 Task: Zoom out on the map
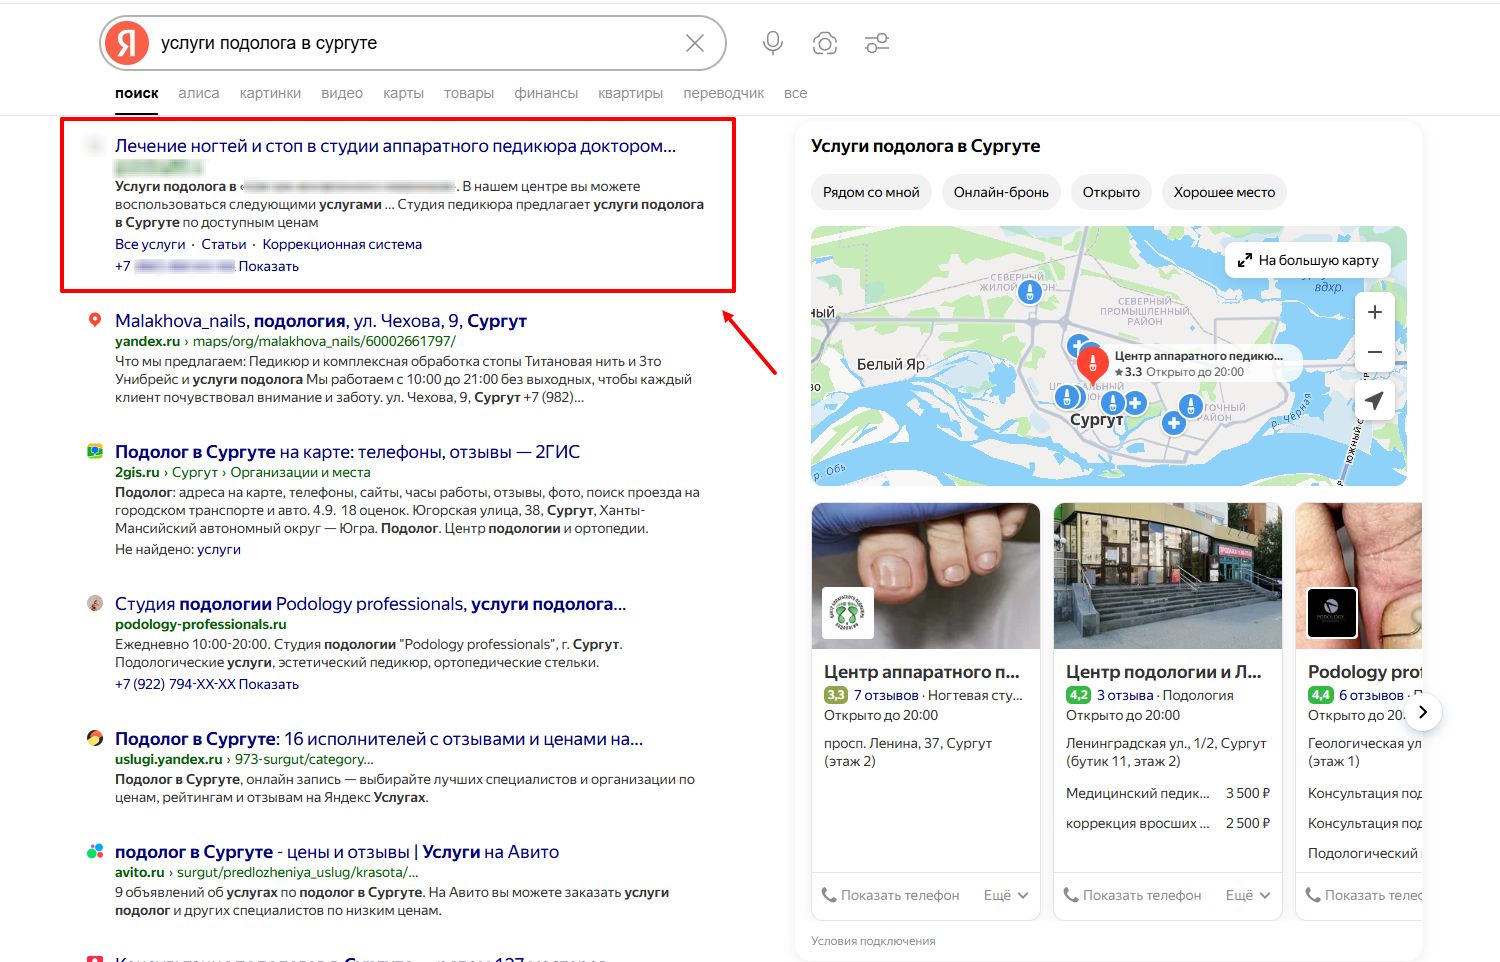pos(1375,352)
